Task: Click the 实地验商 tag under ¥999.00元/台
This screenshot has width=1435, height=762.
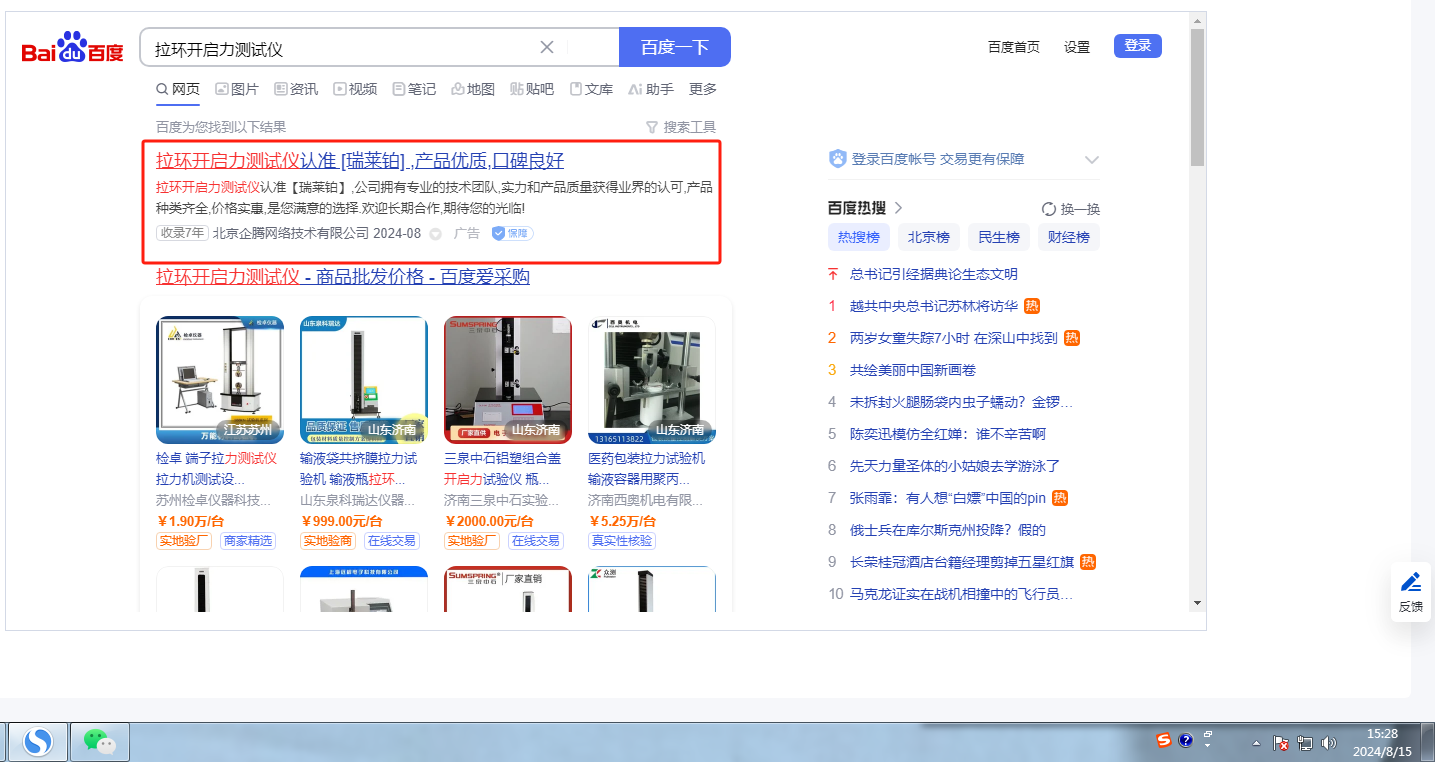Action: [328, 541]
